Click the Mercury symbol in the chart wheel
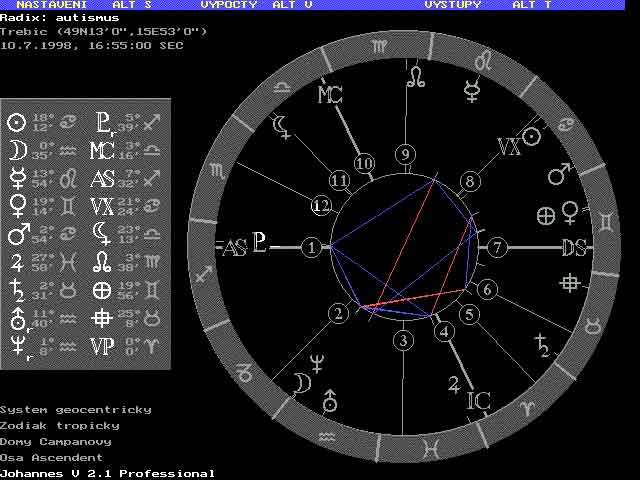 tap(470, 94)
